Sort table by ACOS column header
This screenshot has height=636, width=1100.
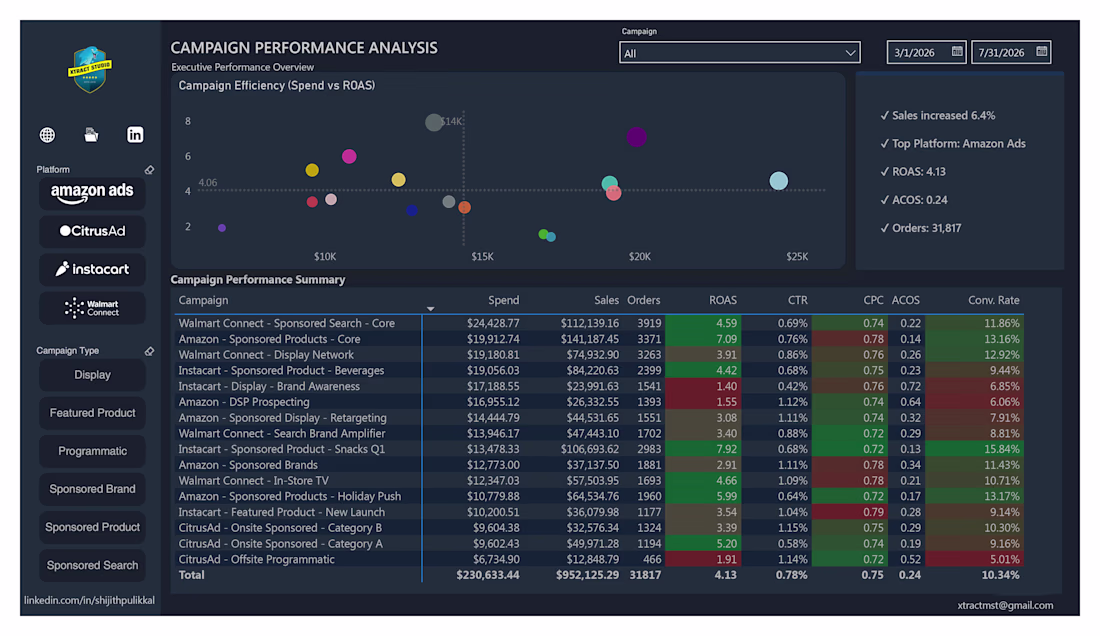[906, 300]
